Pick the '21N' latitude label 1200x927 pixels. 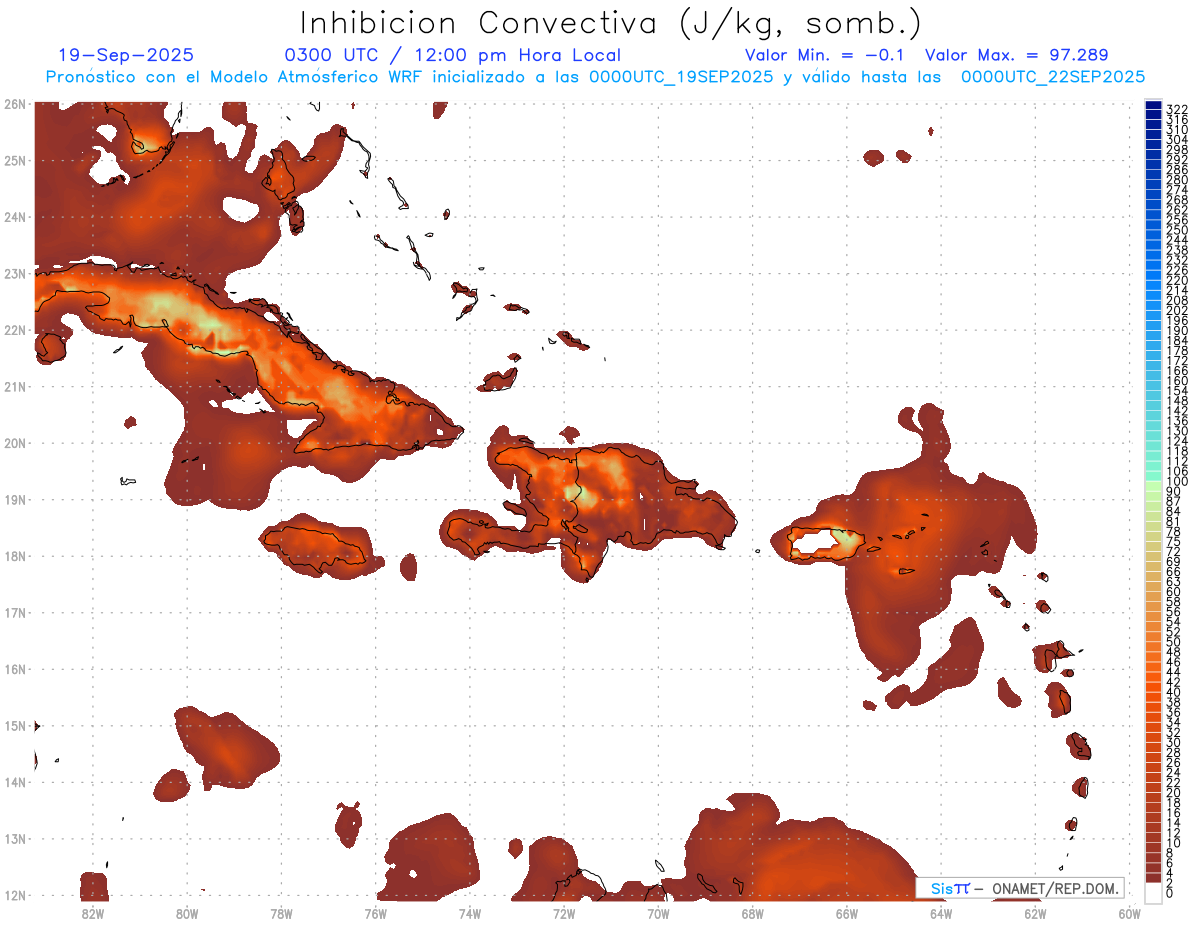point(15,386)
